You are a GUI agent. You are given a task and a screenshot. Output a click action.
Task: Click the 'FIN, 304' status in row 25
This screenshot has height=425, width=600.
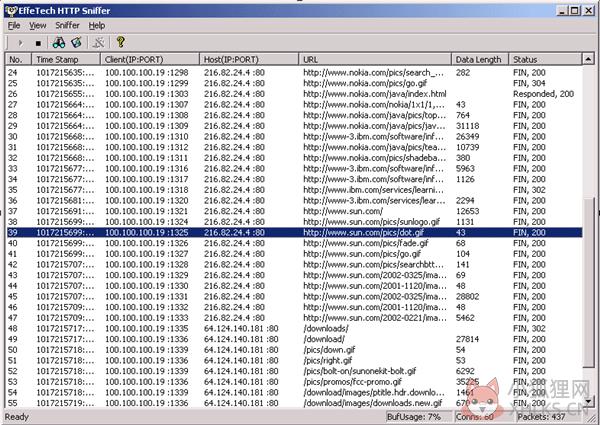529,83
